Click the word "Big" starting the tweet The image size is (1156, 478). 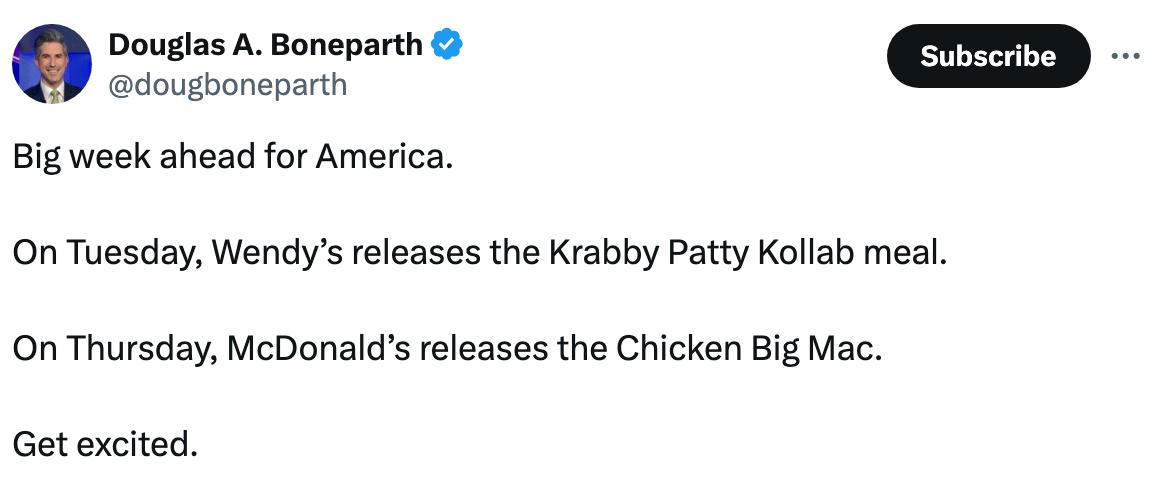pos(36,159)
